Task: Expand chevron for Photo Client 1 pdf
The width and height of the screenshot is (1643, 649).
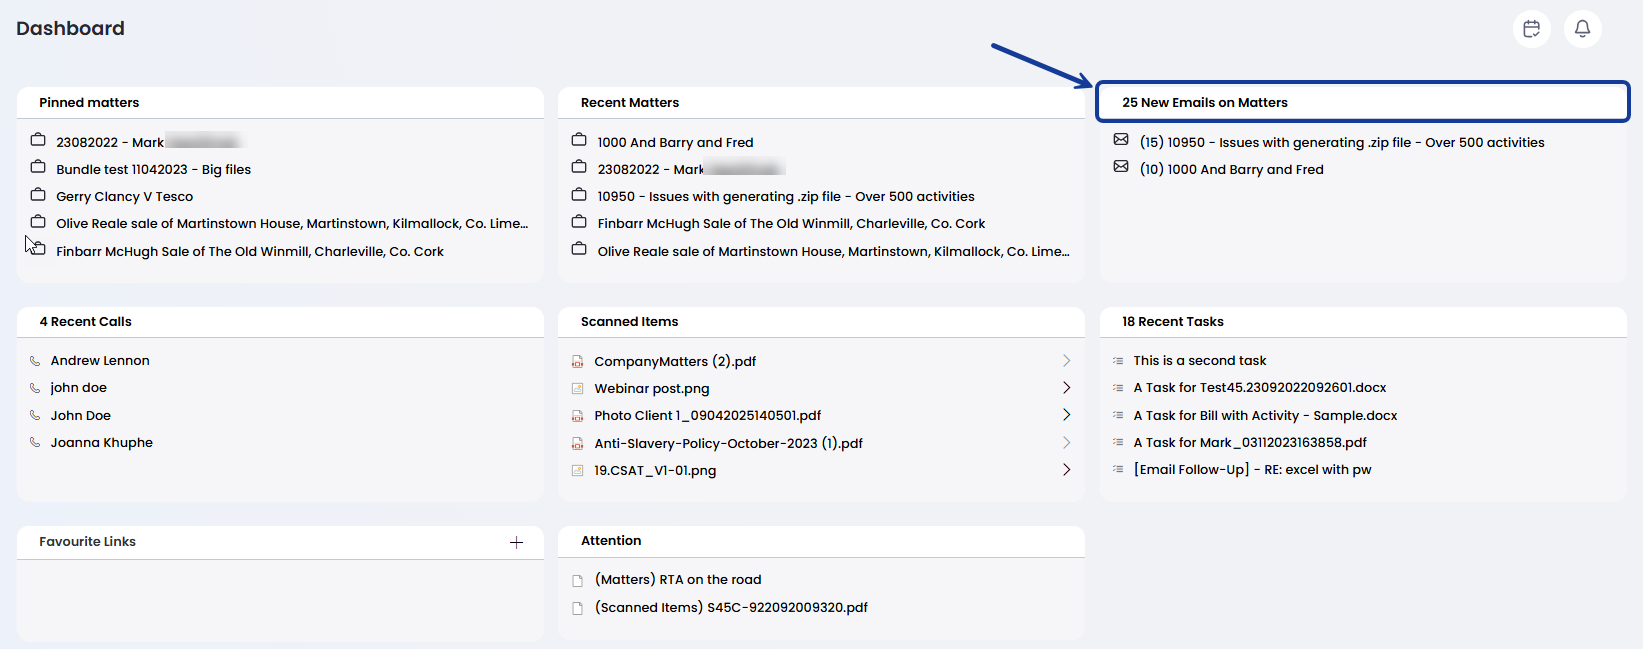Action: pyautogui.click(x=1066, y=415)
